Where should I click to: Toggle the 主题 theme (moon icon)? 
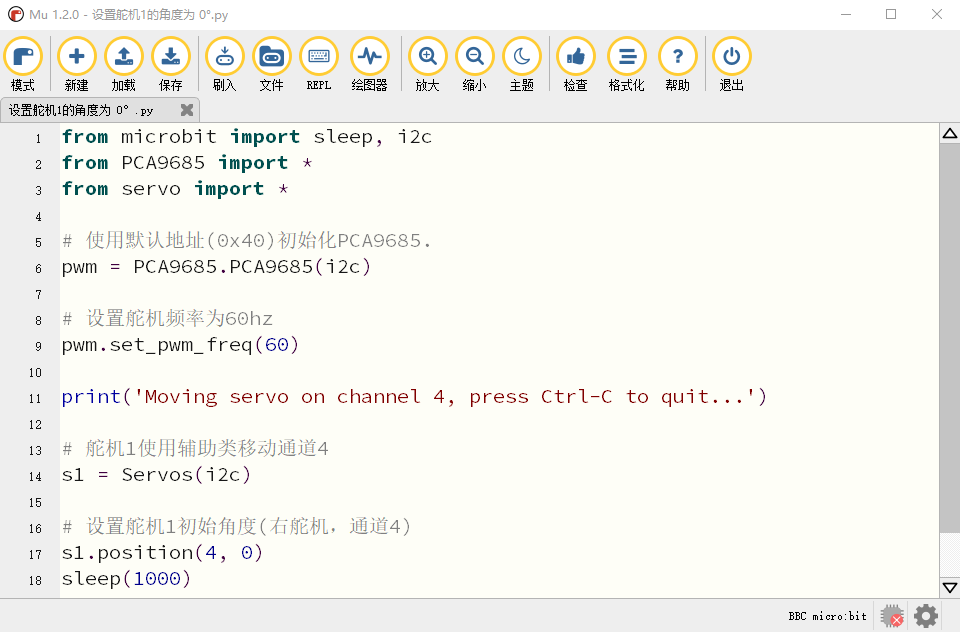pos(522,64)
